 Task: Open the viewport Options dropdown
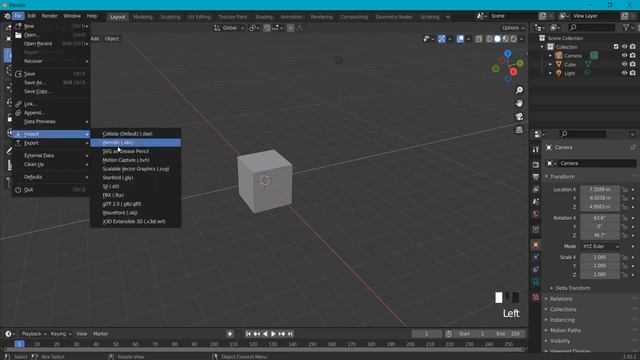pyautogui.click(x=513, y=28)
